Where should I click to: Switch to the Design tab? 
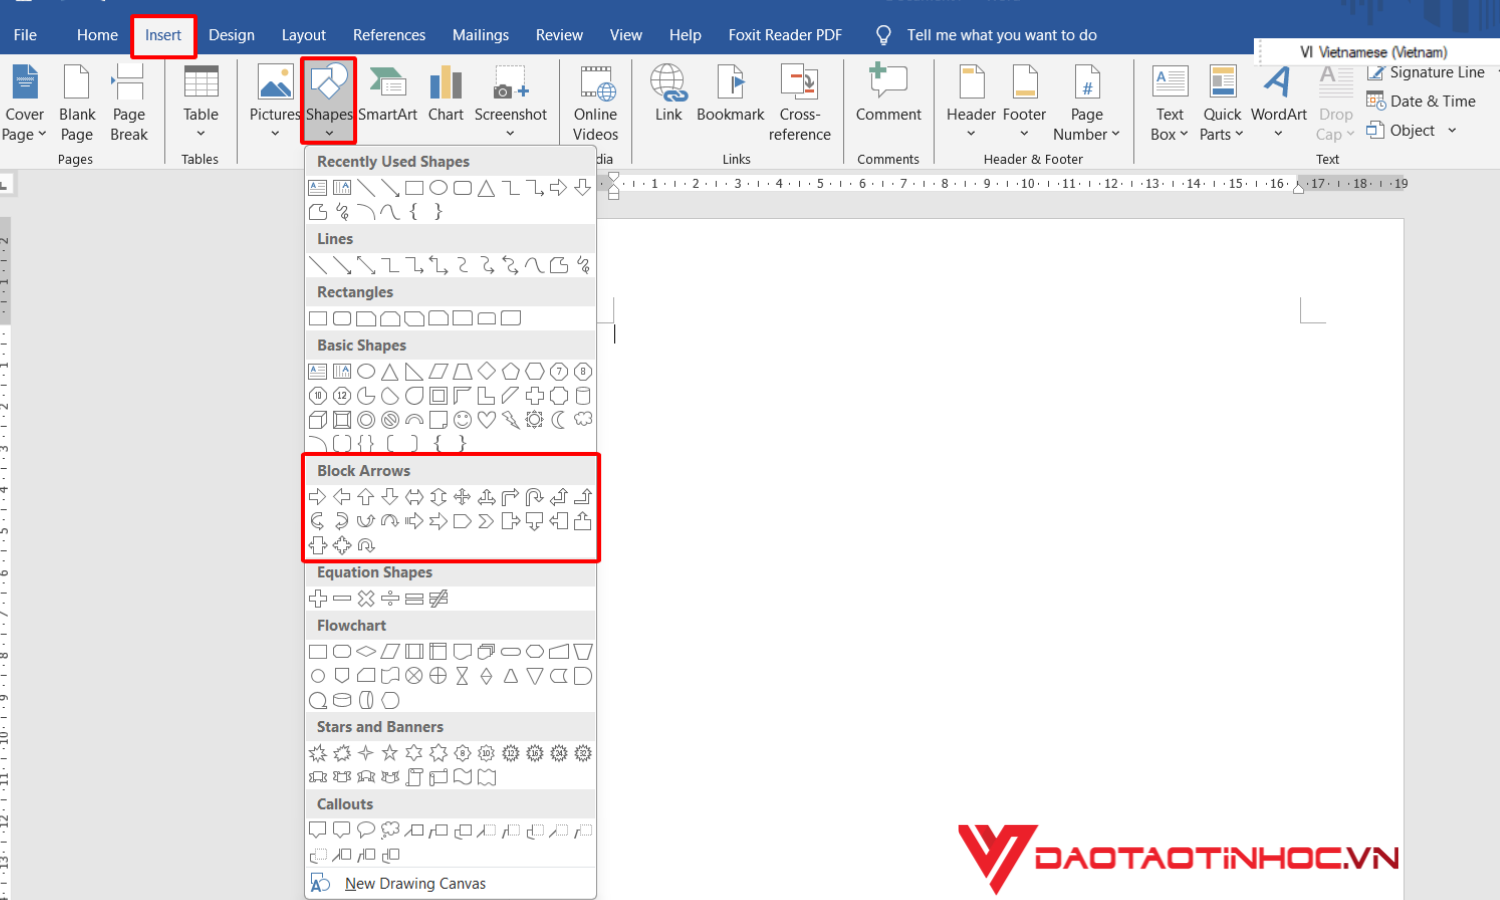[x=232, y=35]
